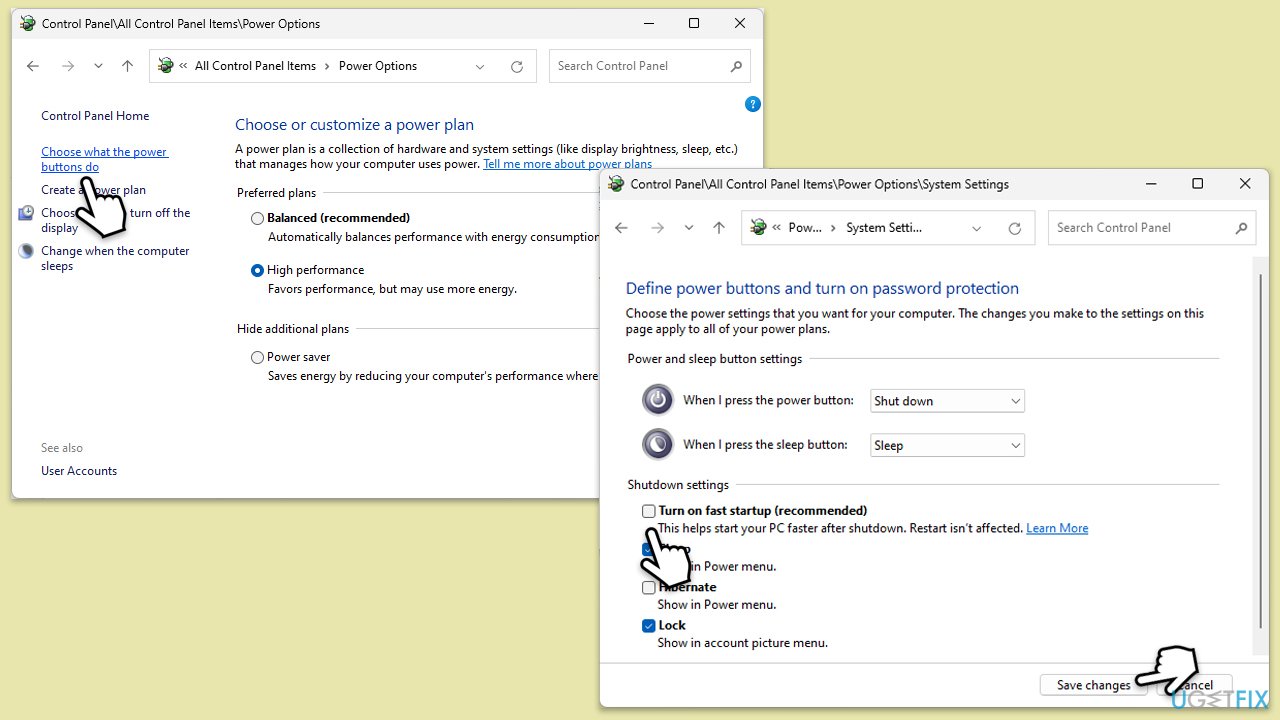
Task: Expand address history dropdown in System Settings window
Action: pyautogui.click(x=977, y=229)
